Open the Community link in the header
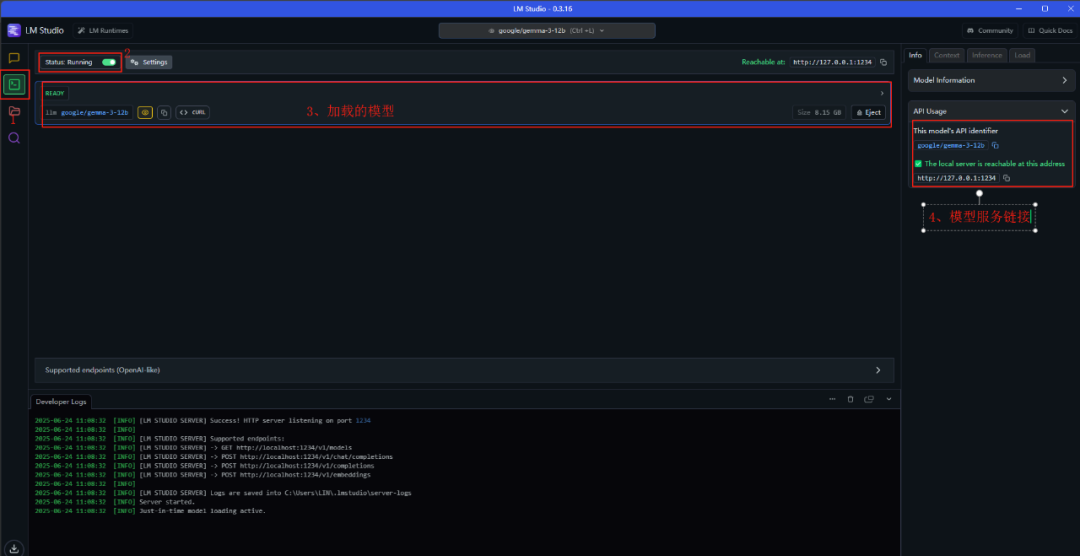1080x556 pixels. click(990, 30)
